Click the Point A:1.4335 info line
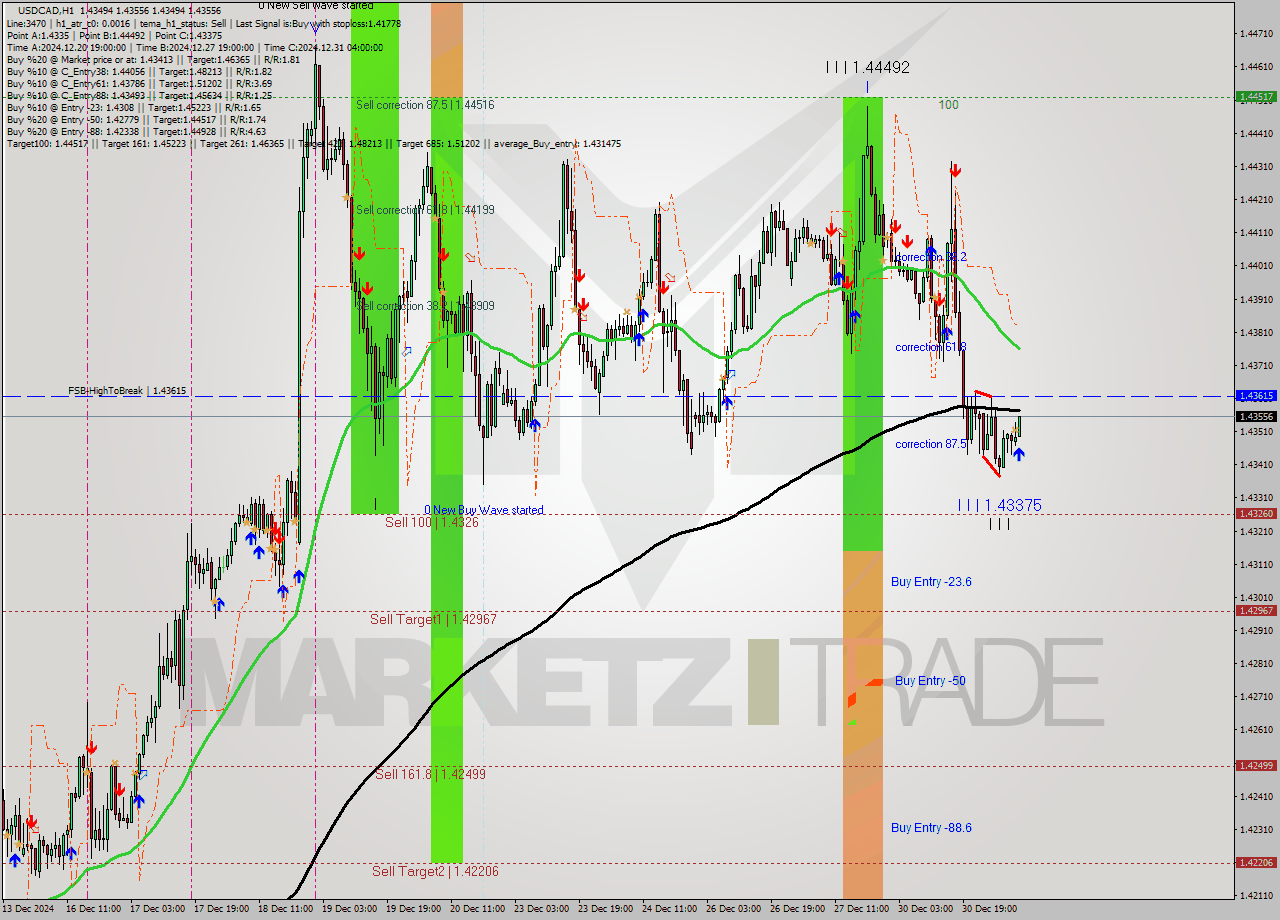Image resolution: width=1280 pixels, height=920 pixels. [x=114, y=35]
